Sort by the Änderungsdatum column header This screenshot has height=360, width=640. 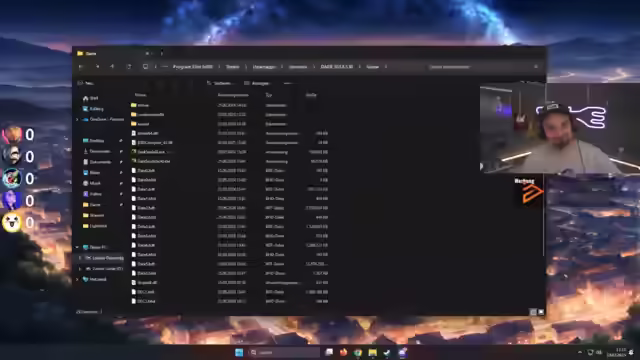coord(233,95)
